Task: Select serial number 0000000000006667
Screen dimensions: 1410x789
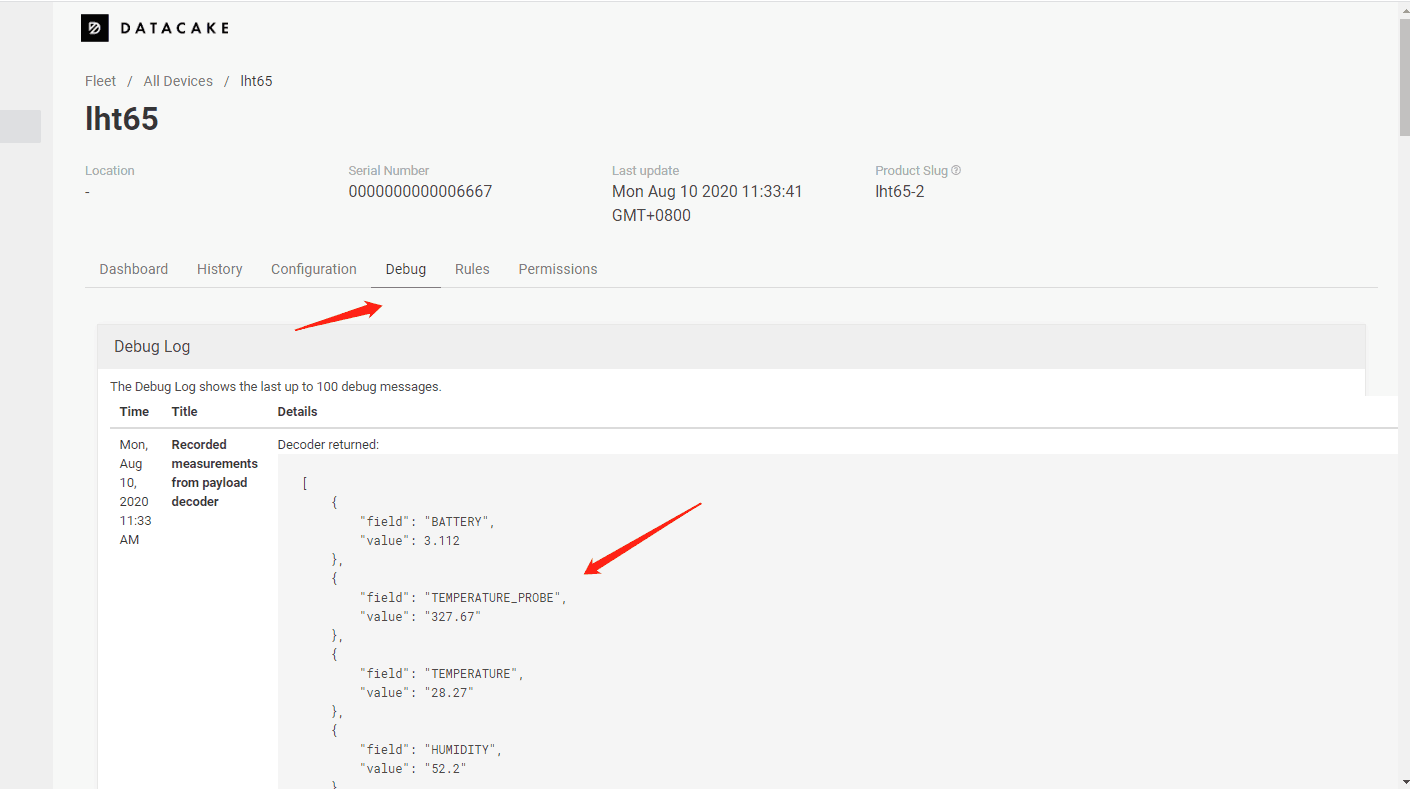Action: click(x=420, y=191)
